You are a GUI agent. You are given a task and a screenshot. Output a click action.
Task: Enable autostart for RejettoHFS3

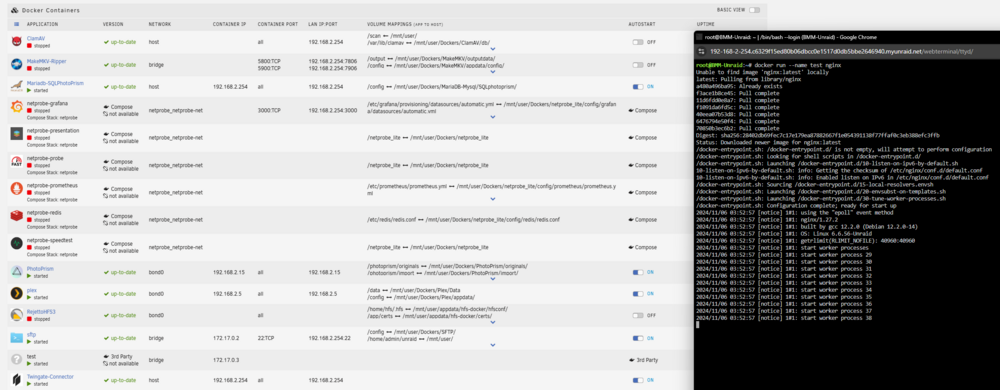click(x=638, y=315)
